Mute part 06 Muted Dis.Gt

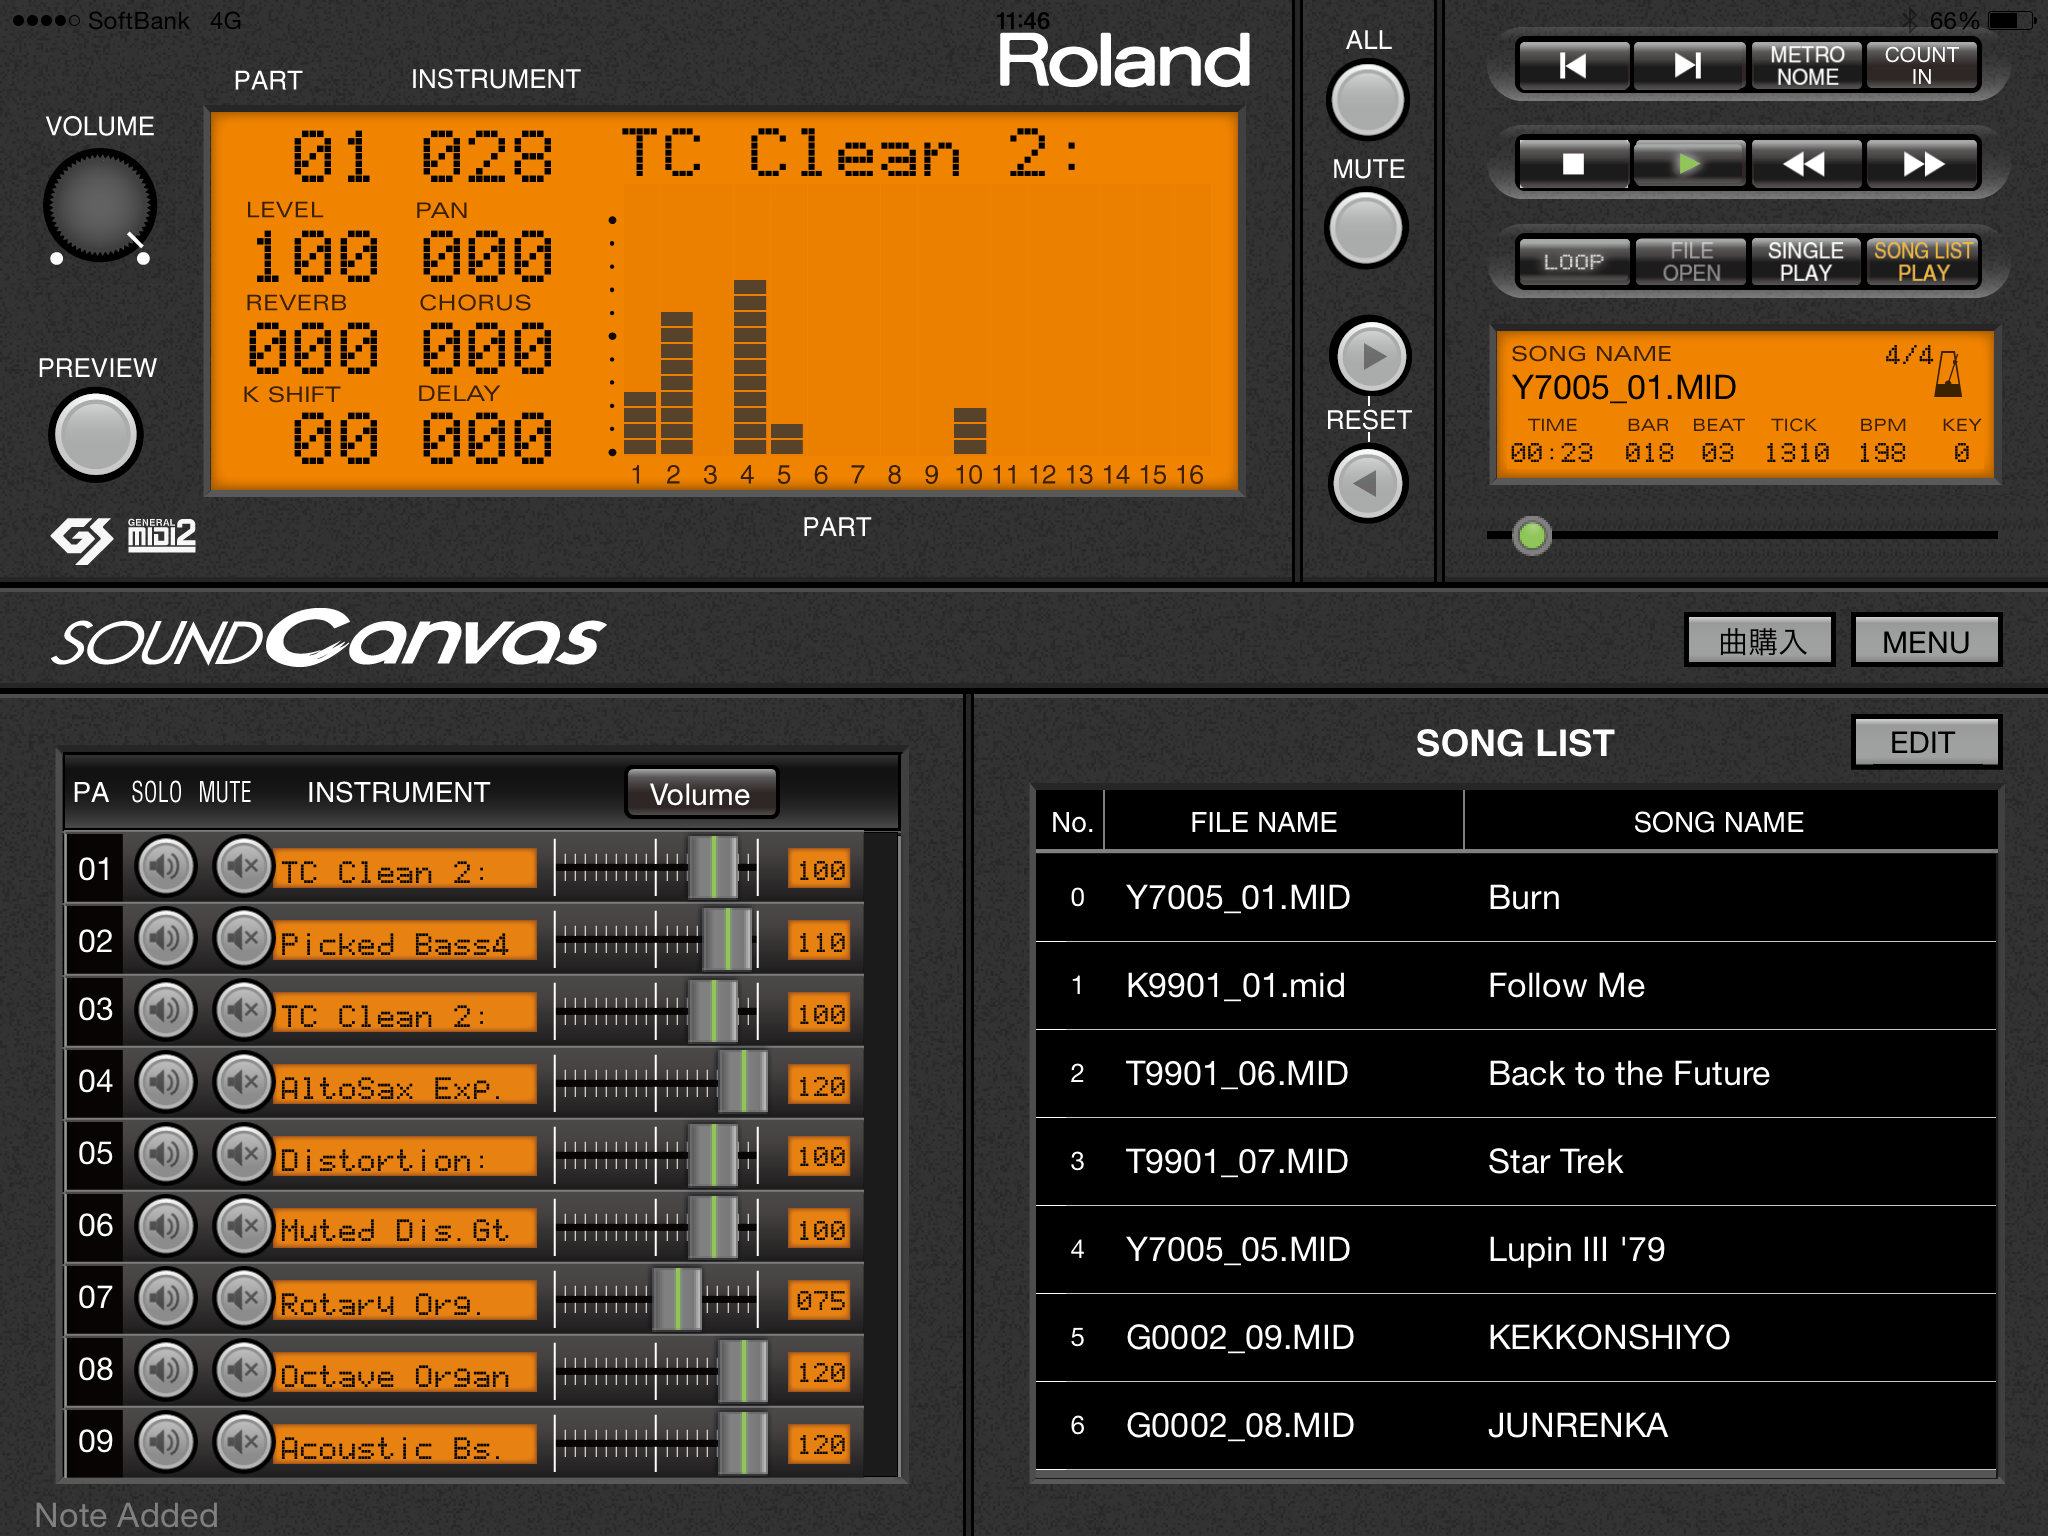pyautogui.click(x=243, y=1227)
